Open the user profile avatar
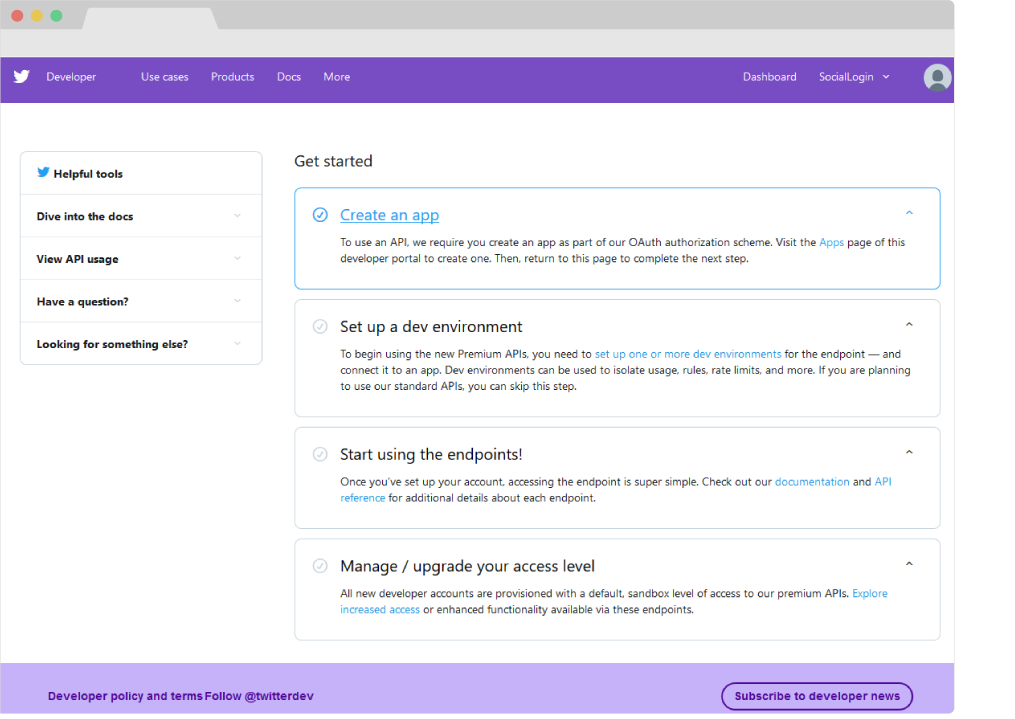 [x=937, y=78]
